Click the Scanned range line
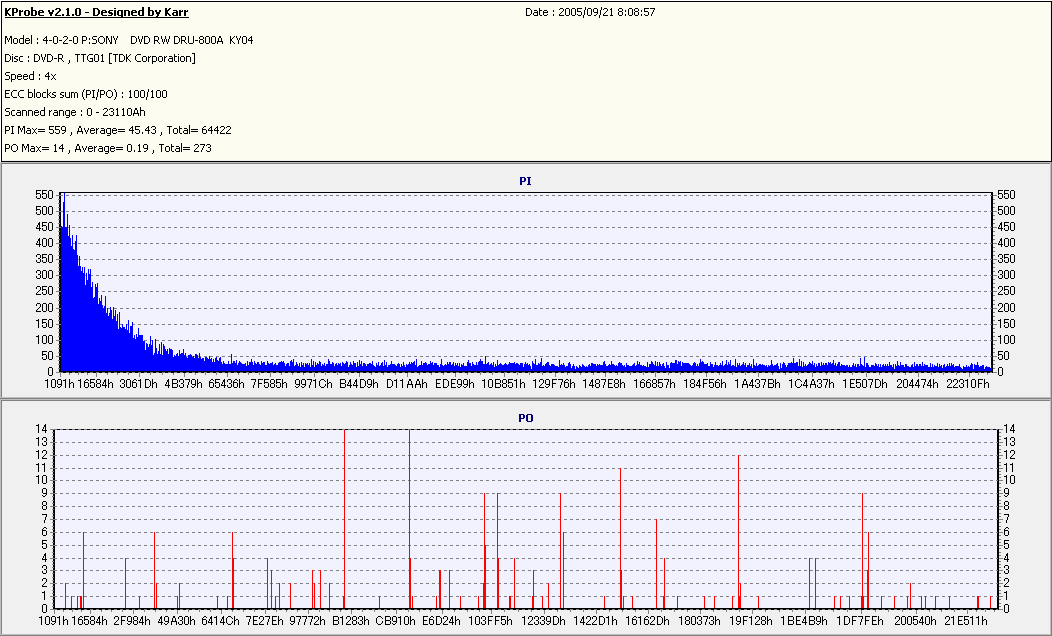This screenshot has width=1052, height=636. point(74,112)
